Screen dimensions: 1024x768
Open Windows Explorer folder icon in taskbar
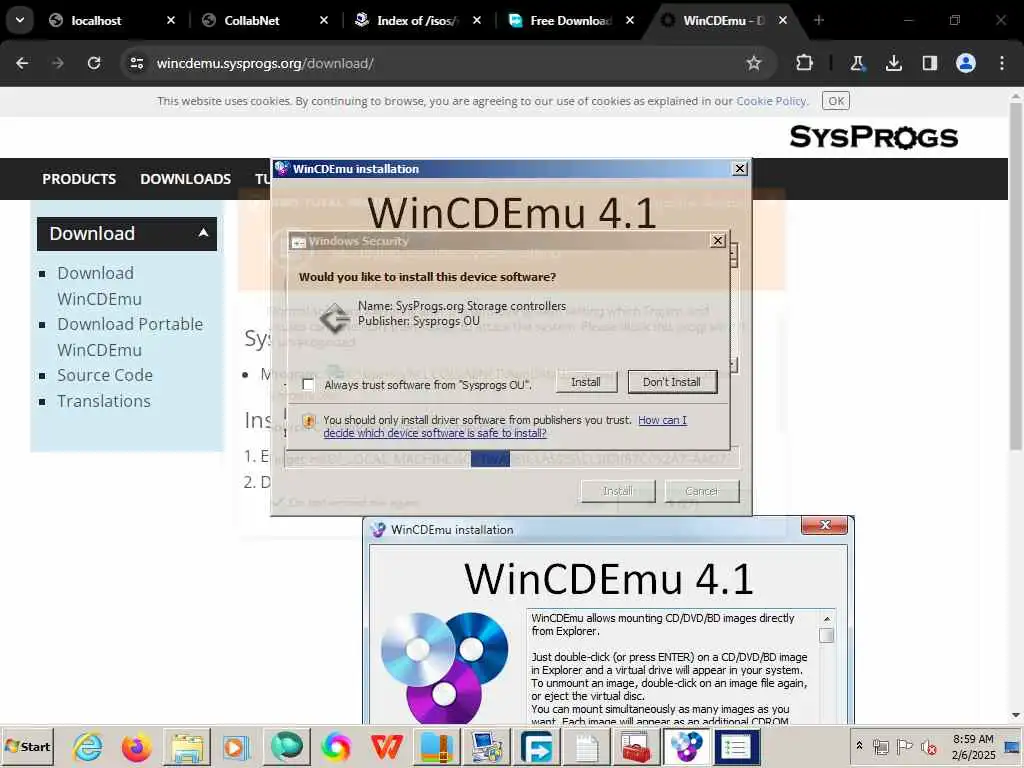click(186, 747)
